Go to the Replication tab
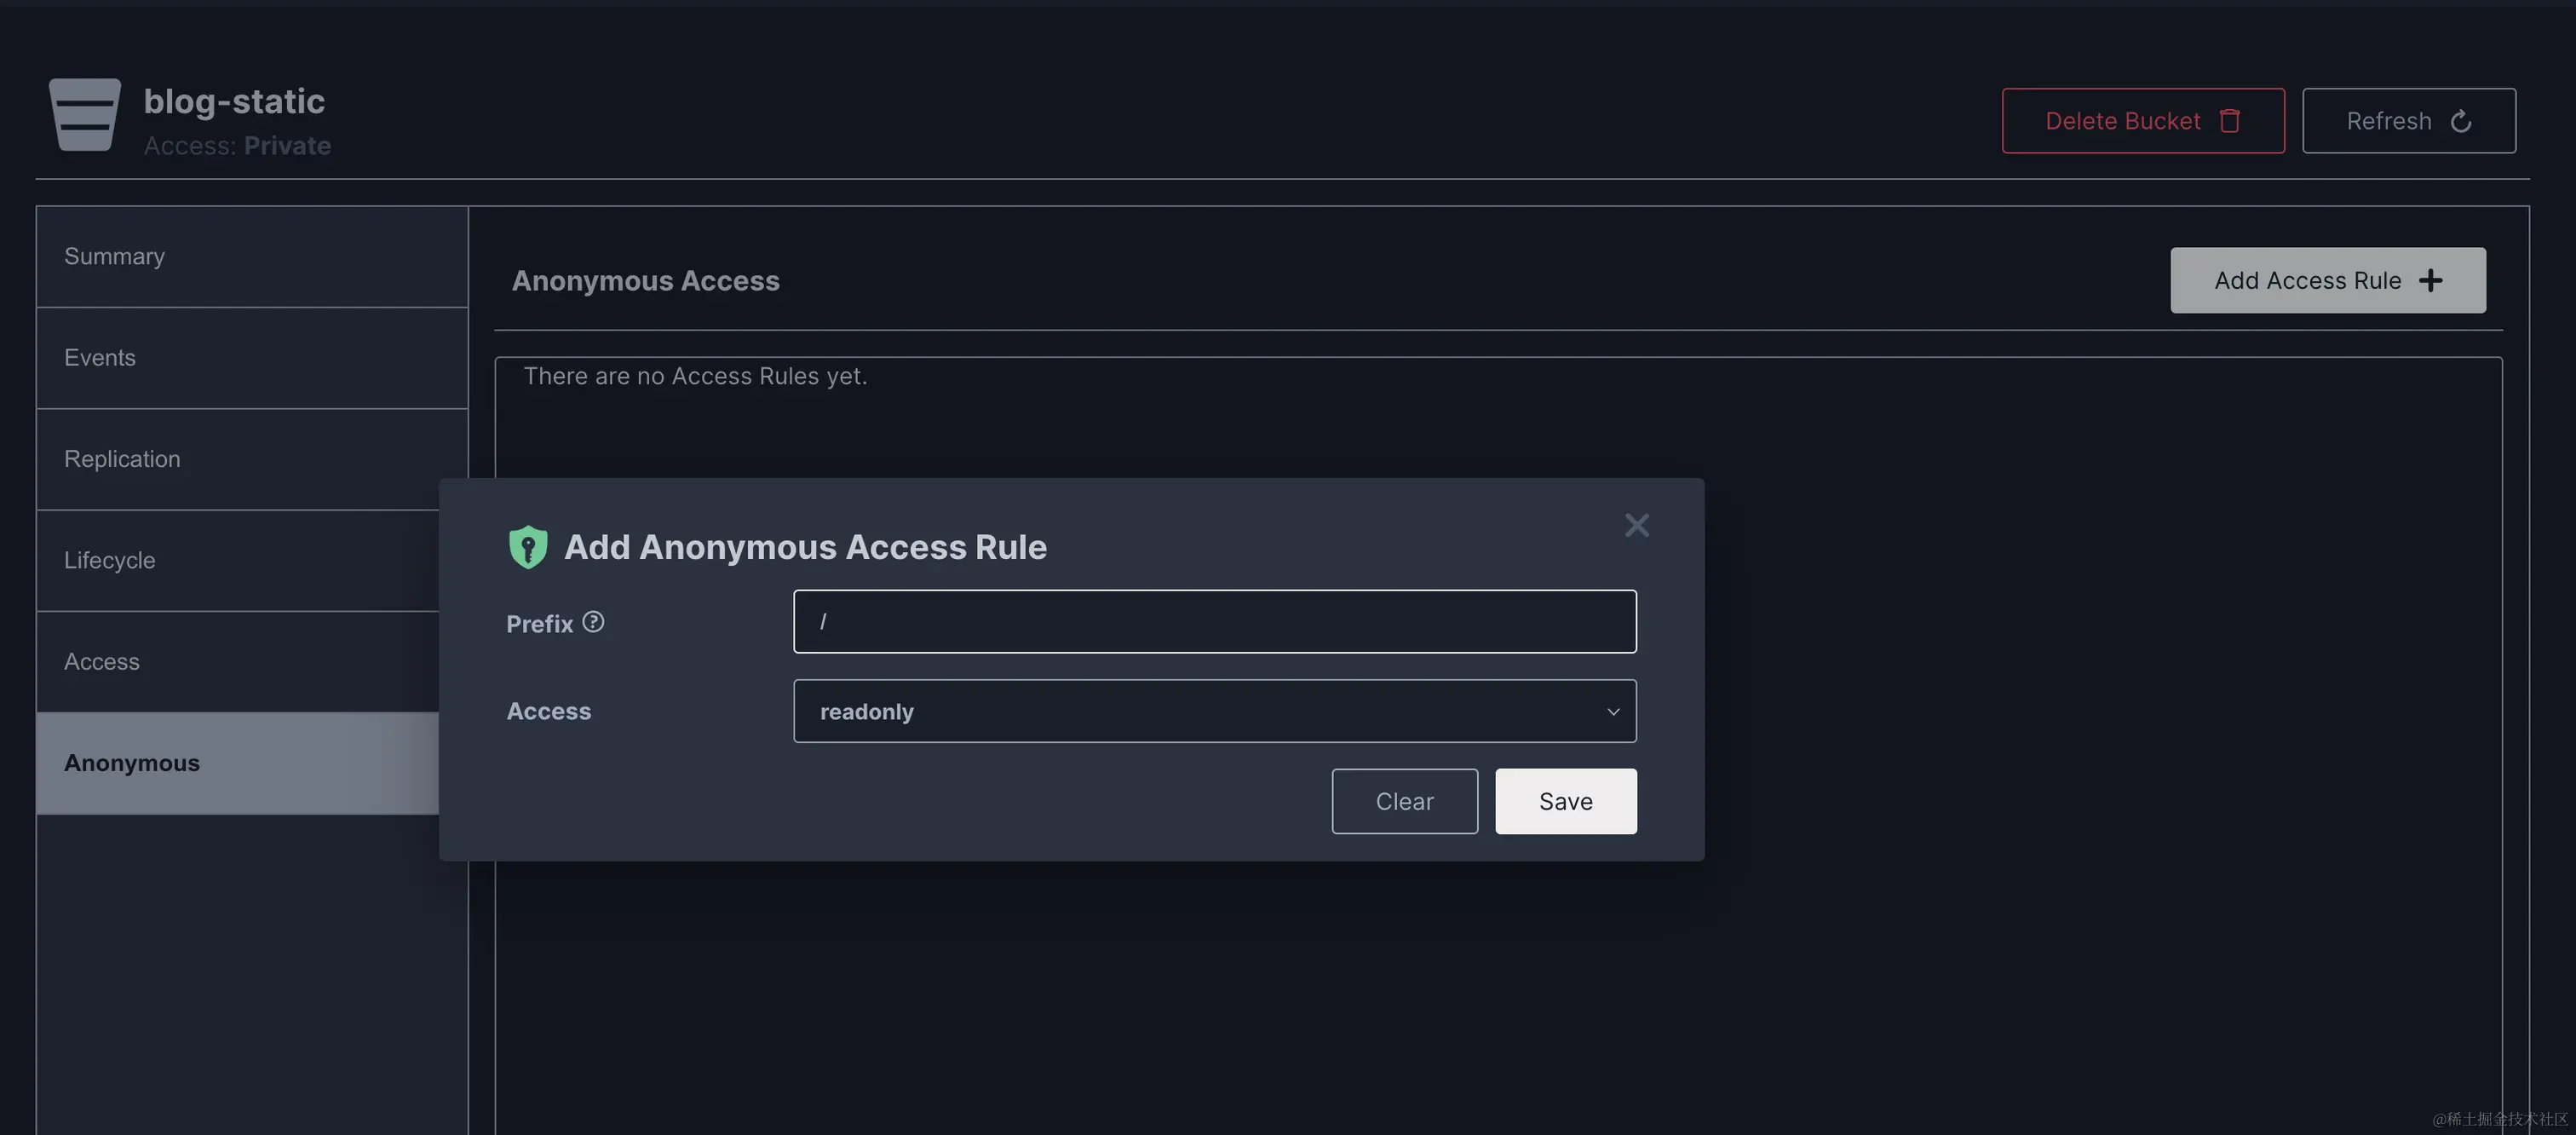 (252, 459)
